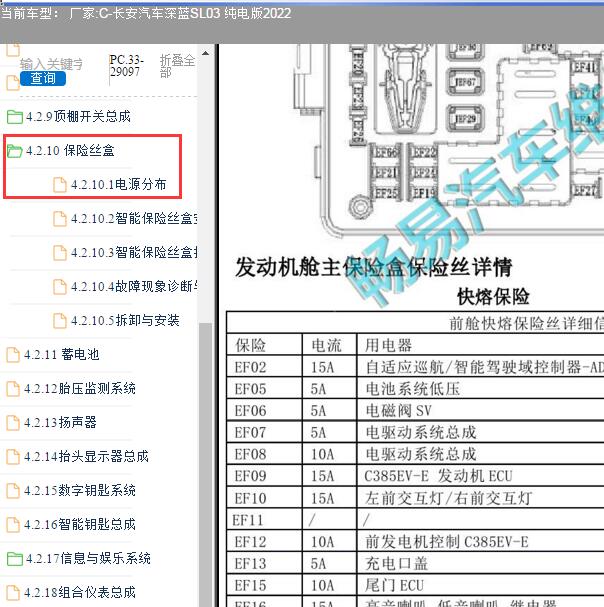Viewport: 604px width, 607px height.
Task: Collapse the 4.2.10 保险丝盒 folder
Action: pos(70,150)
